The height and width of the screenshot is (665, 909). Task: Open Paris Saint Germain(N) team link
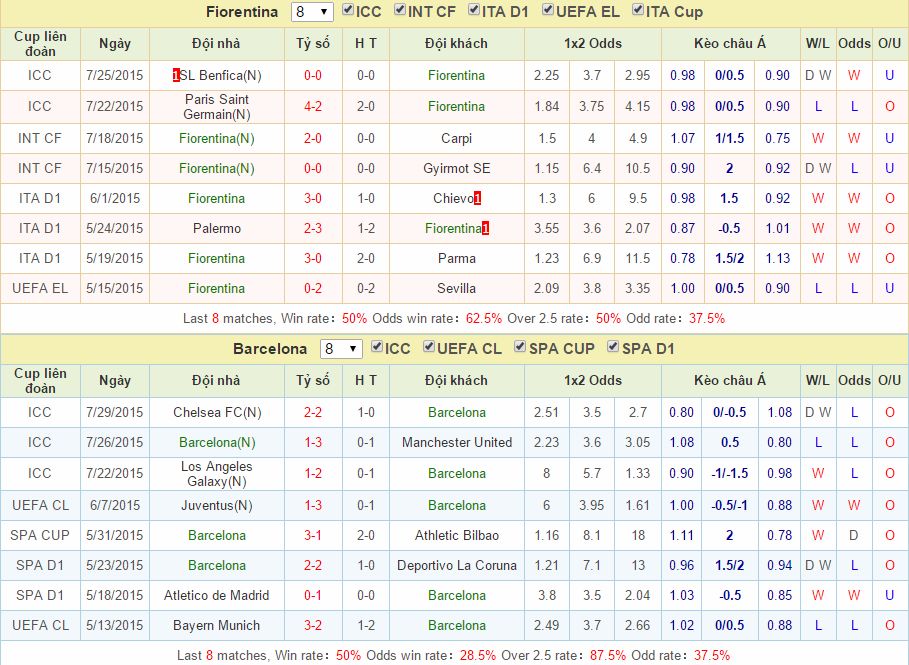(x=217, y=107)
